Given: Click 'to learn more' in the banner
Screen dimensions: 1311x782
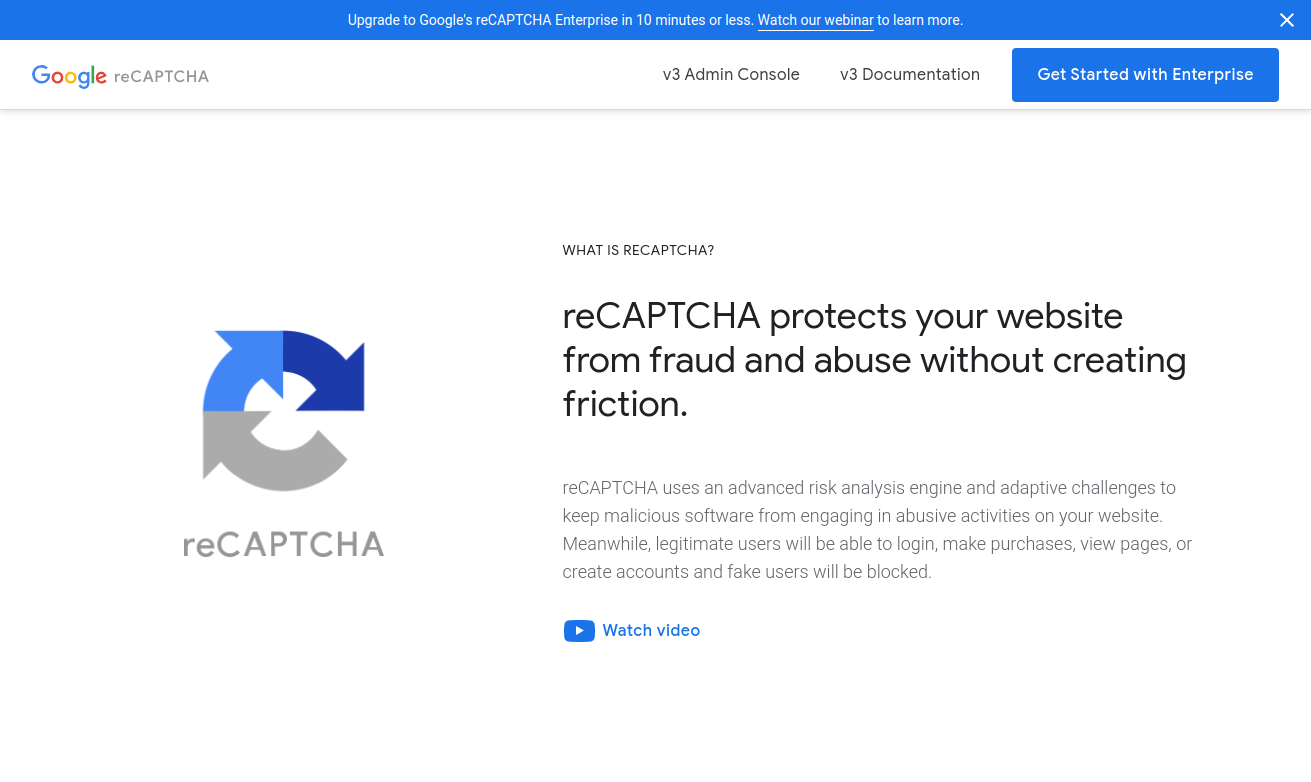Looking at the screenshot, I should 920,20.
